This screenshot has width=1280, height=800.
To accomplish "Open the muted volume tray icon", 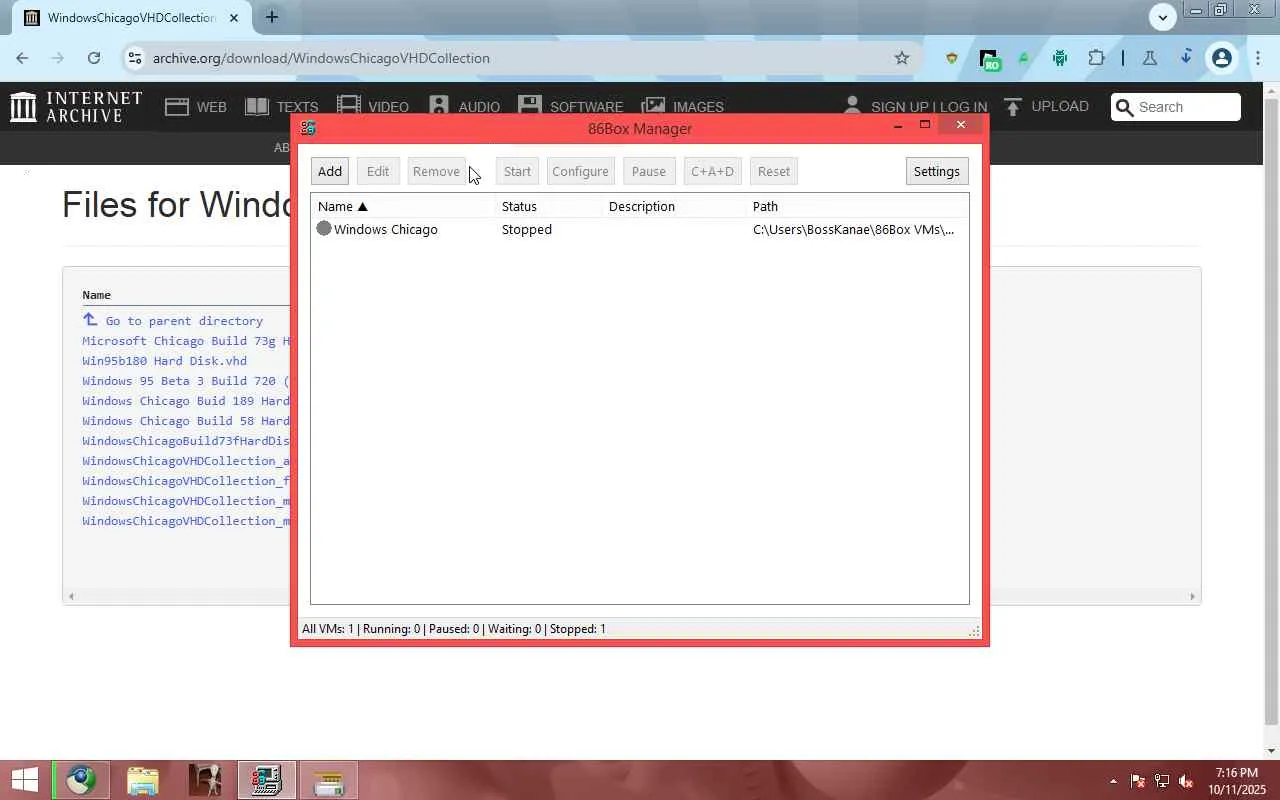I will 1186,781.
